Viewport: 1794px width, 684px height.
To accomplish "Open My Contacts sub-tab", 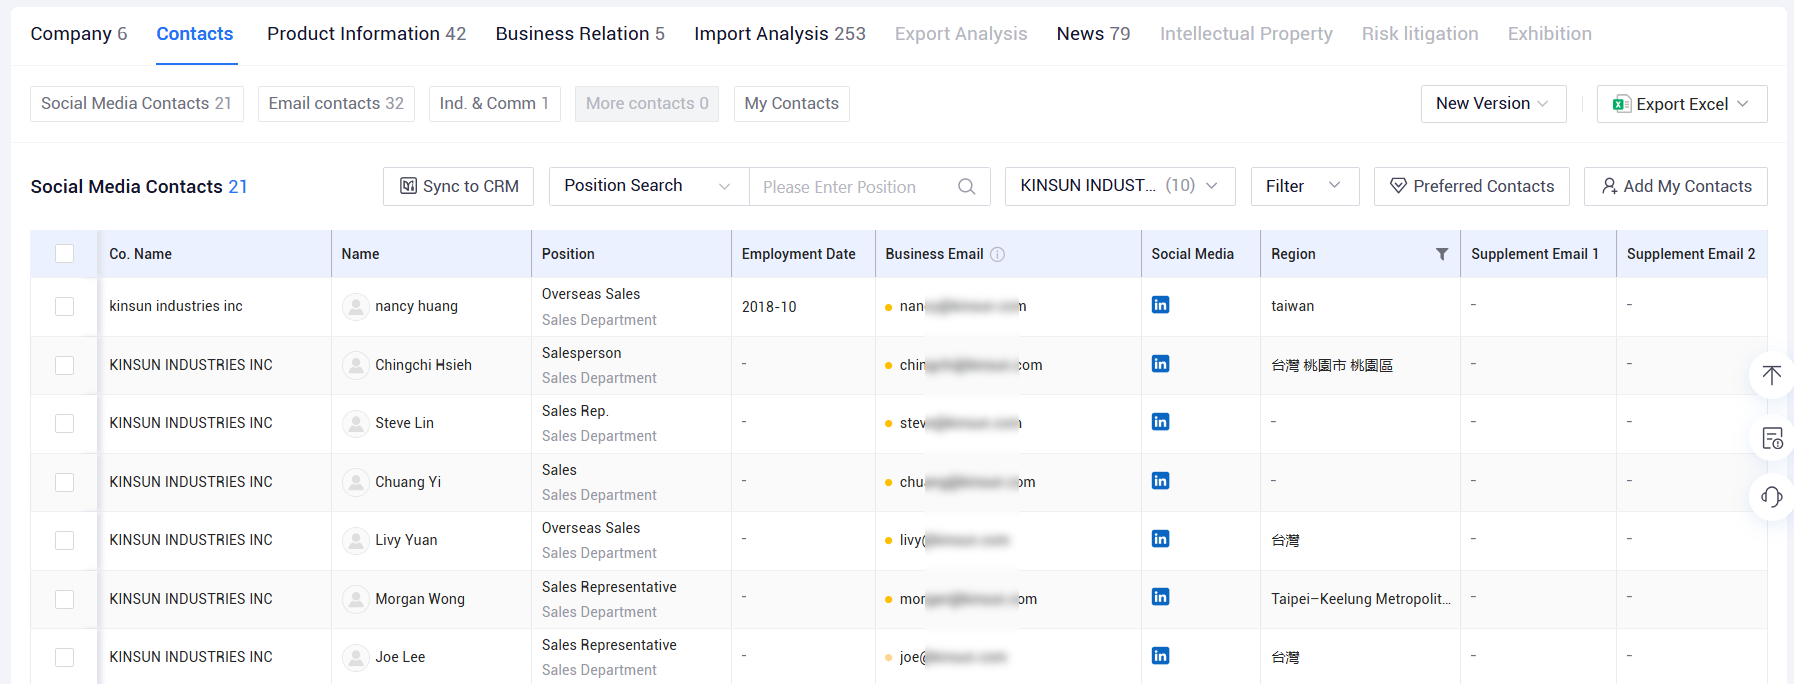I will [791, 104].
